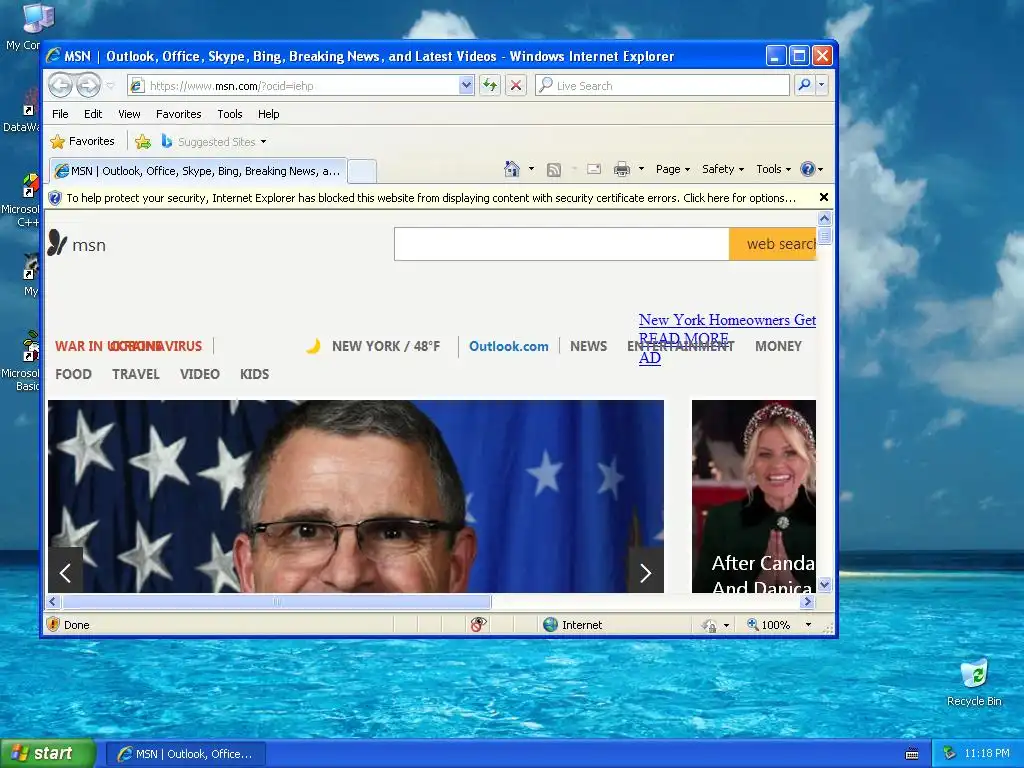This screenshot has height=768, width=1024.
Task: Run search with the magnifier button
Action: click(x=805, y=85)
